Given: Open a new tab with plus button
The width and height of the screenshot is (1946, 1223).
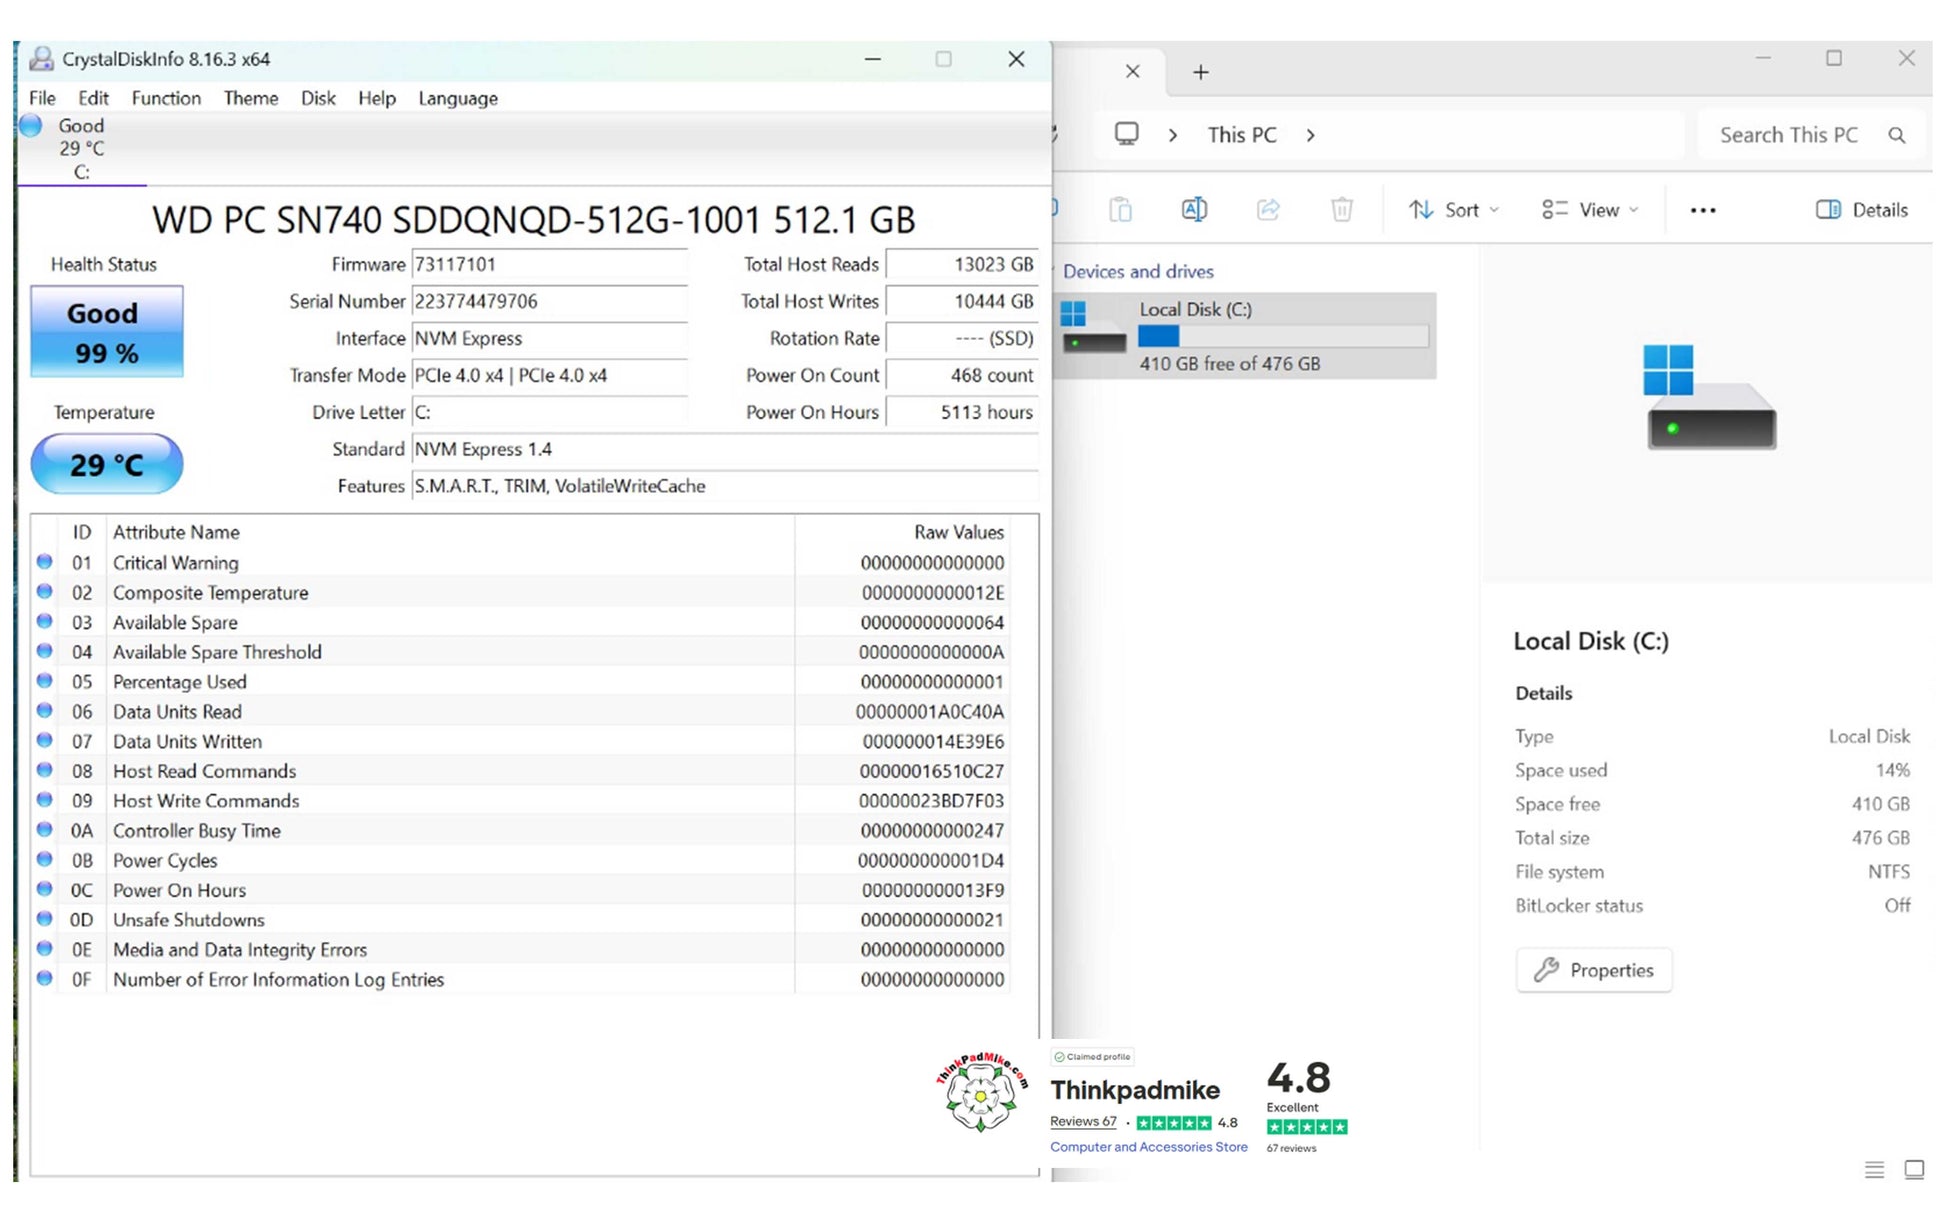Looking at the screenshot, I should (x=1201, y=72).
